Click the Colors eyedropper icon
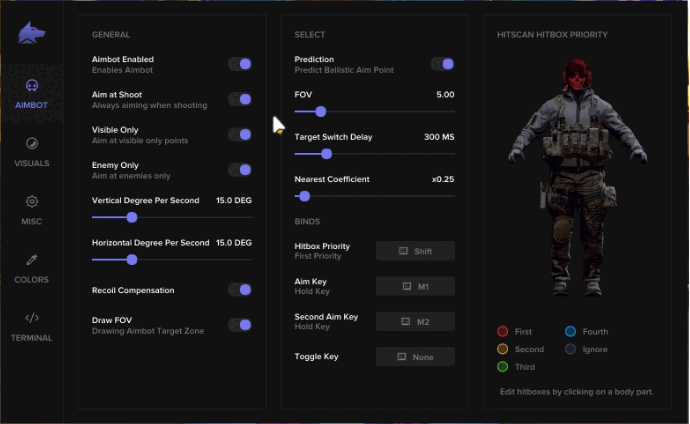Image resolution: width=690 pixels, height=424 pixels. click(32, 260)
